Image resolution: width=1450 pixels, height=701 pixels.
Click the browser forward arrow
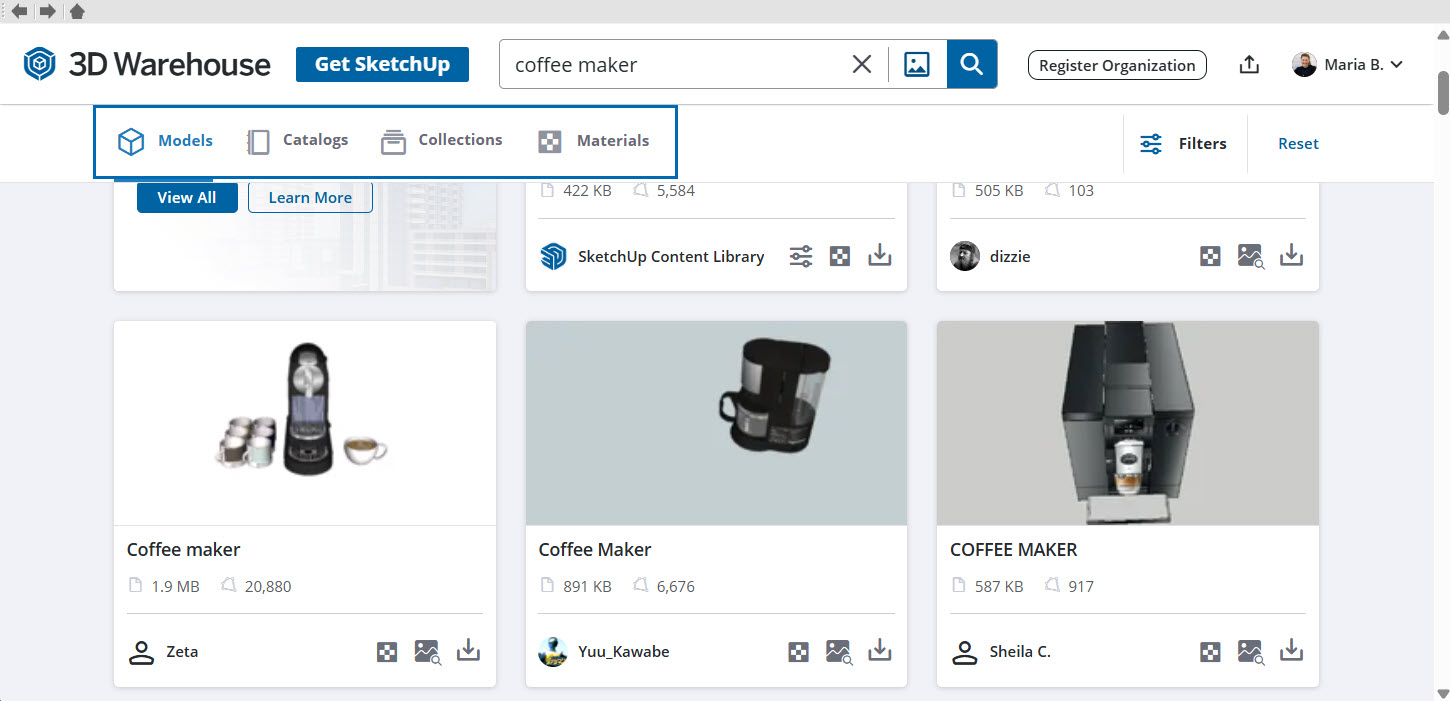tap(47, 11)
